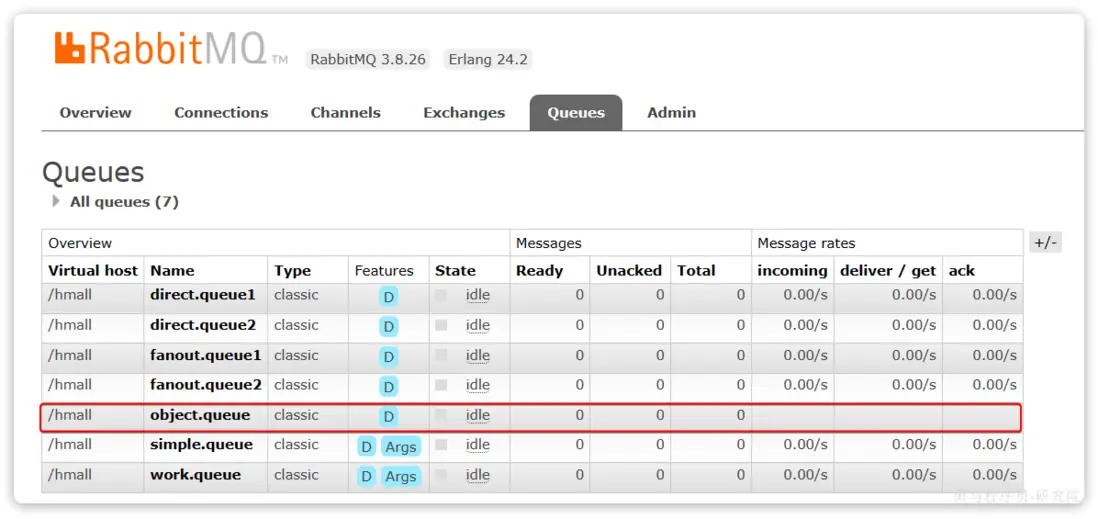Sort queues by the Name column header
Viewport: 1098px width, 519px height.
172,271
